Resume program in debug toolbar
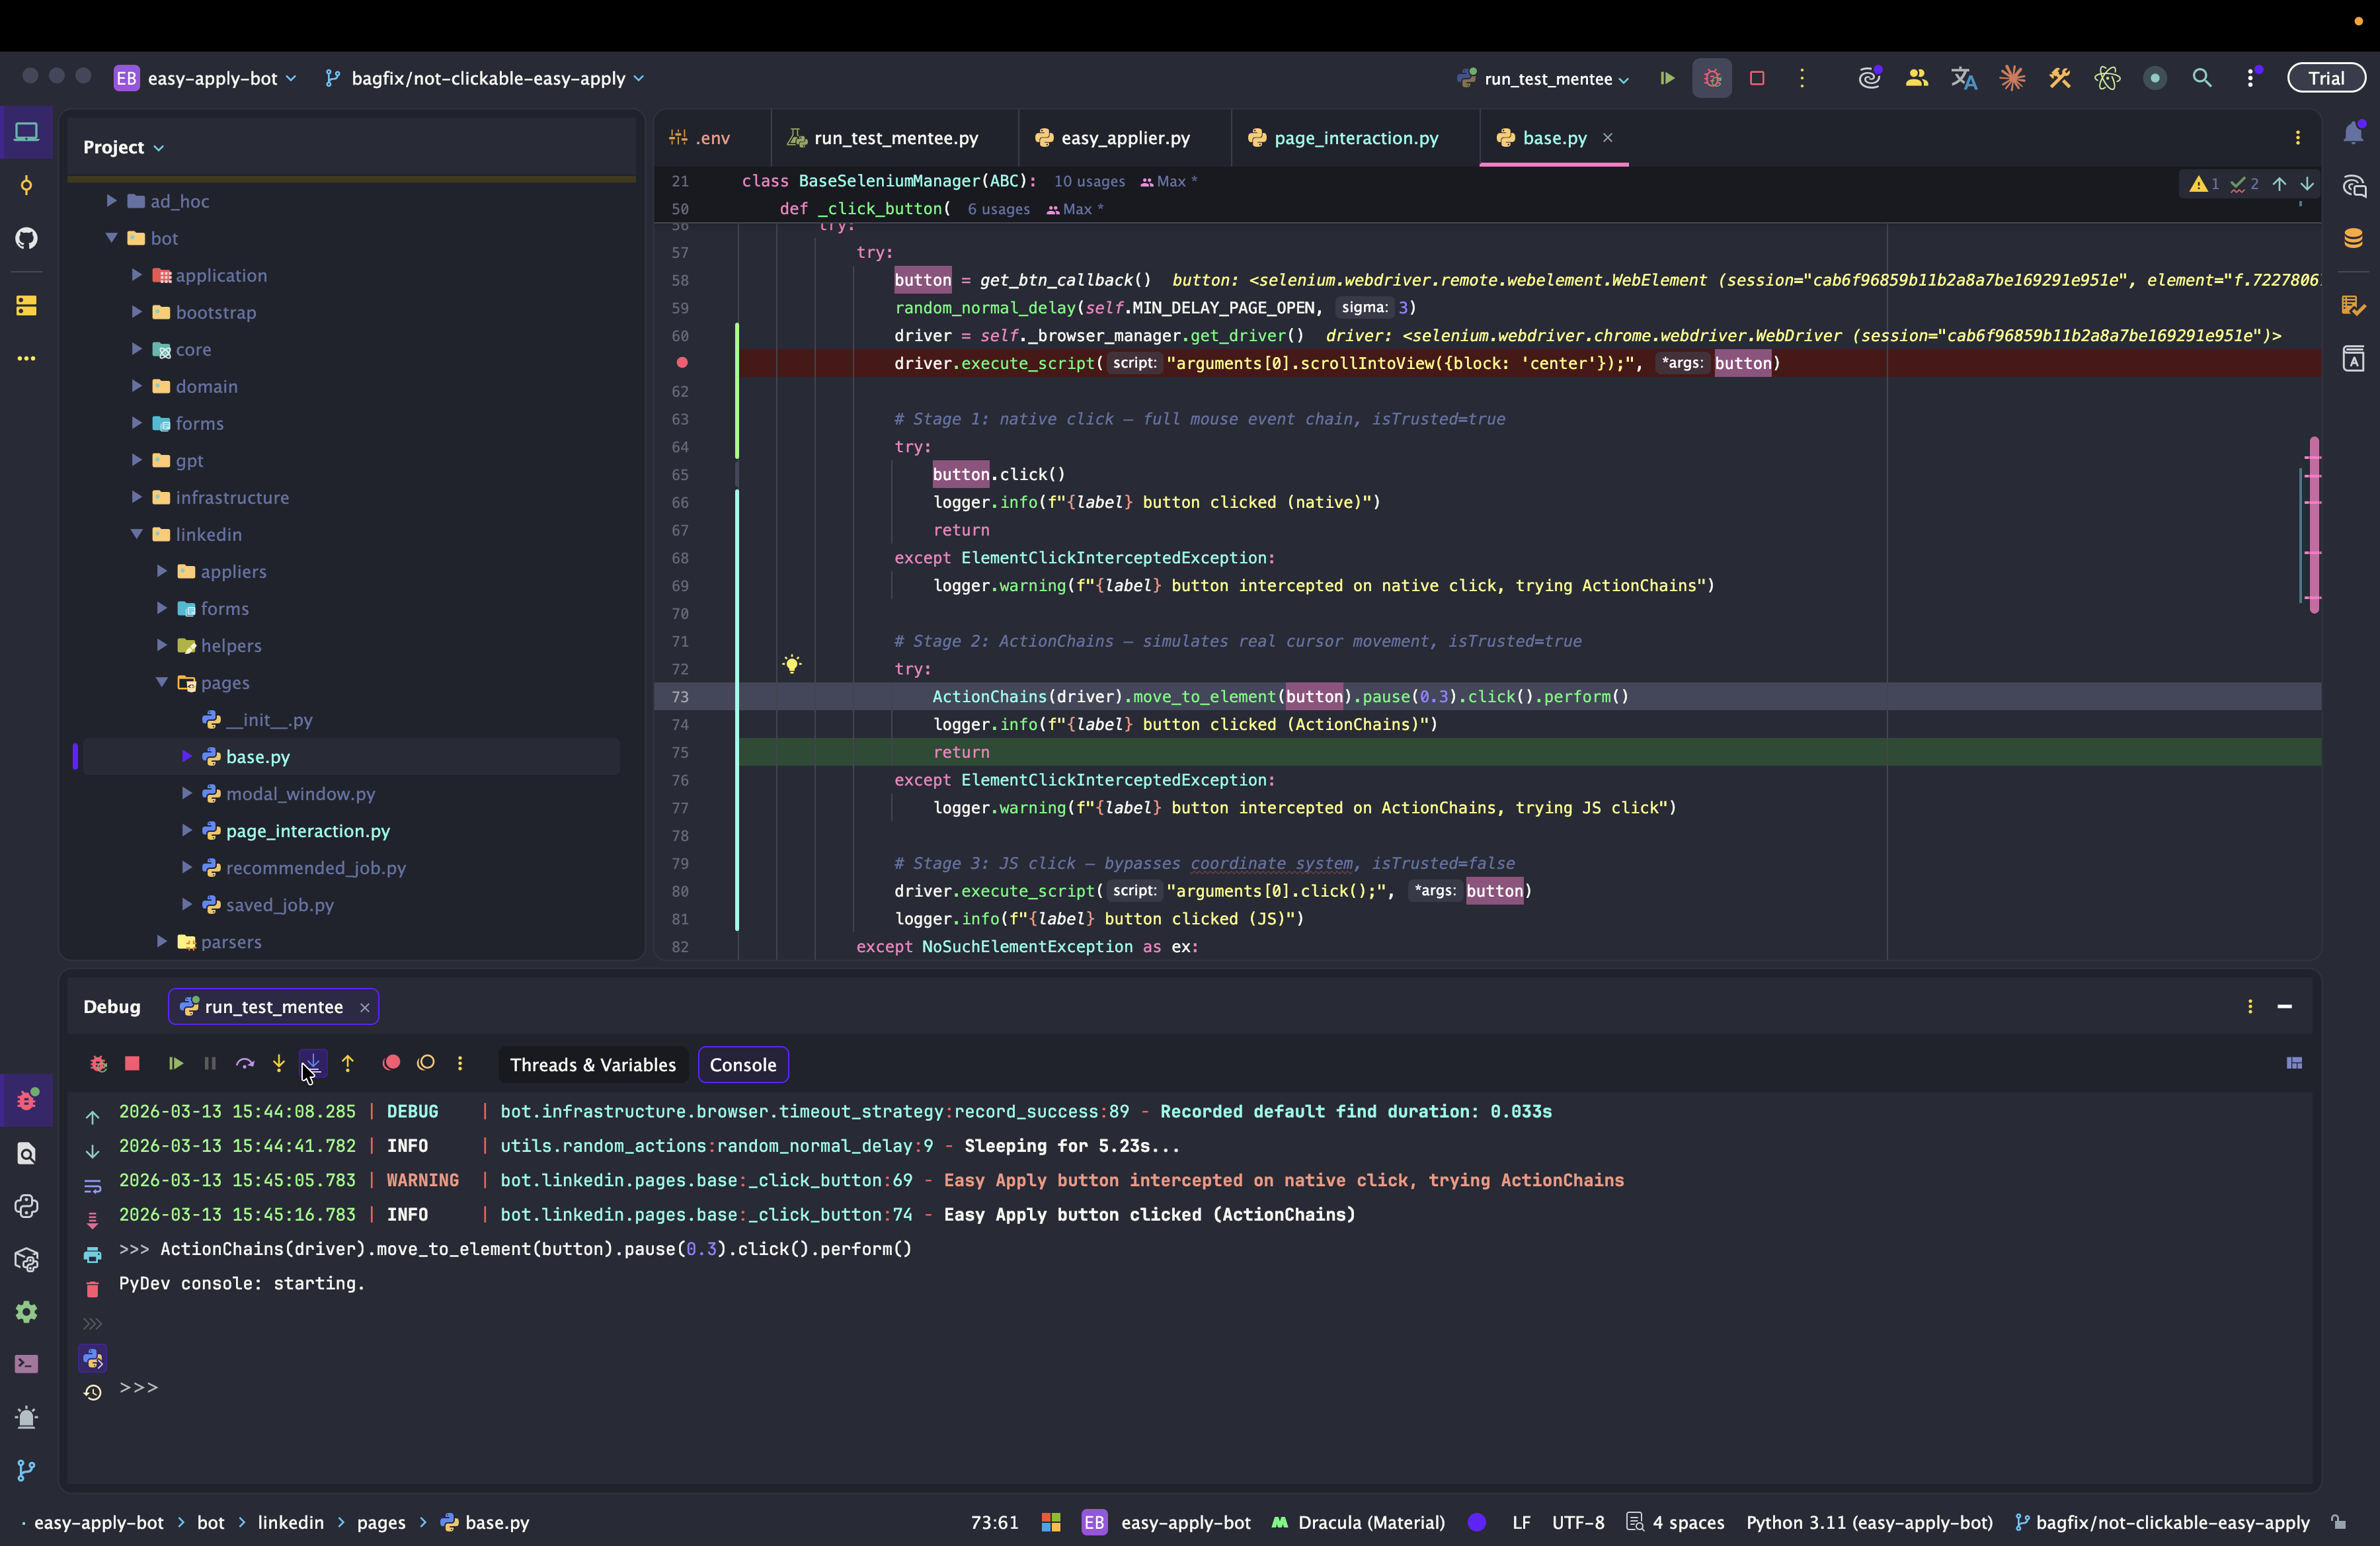 tap(175, 1063)
